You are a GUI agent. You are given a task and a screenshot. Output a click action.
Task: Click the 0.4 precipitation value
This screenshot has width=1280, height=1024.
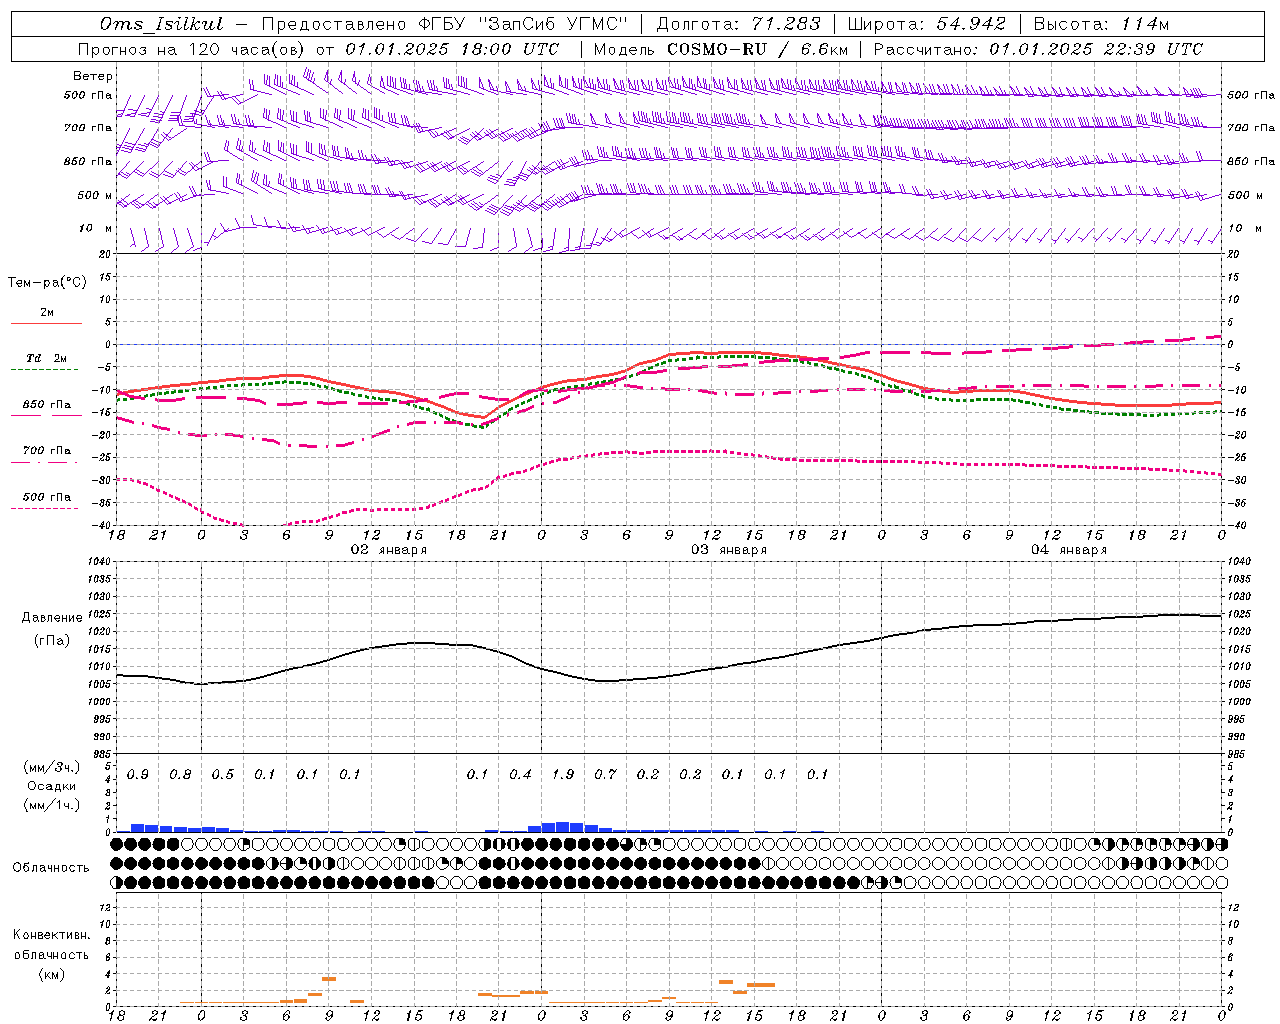pos(520,775)
